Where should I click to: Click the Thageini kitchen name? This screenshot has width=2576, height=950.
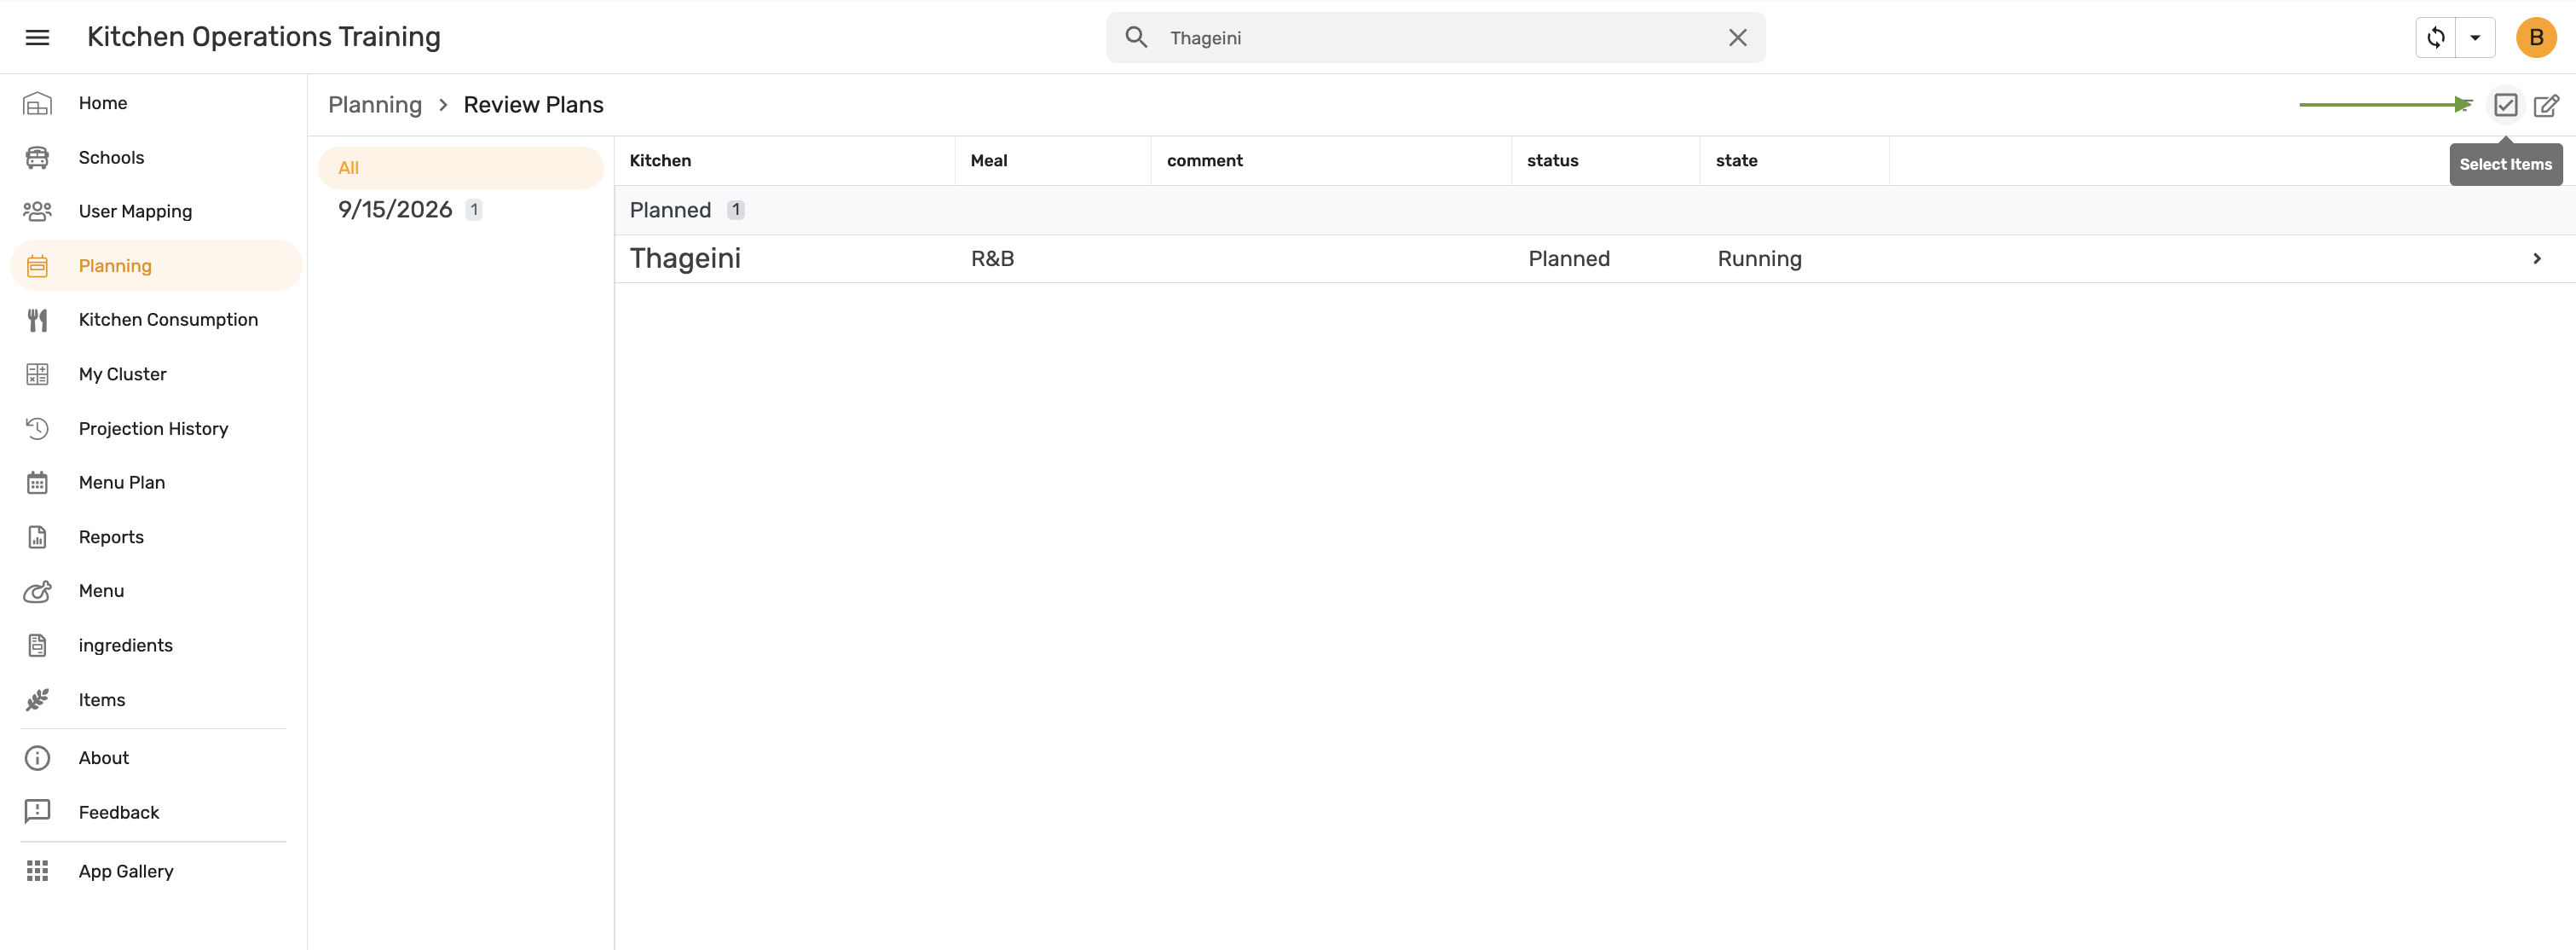point(685,258)
